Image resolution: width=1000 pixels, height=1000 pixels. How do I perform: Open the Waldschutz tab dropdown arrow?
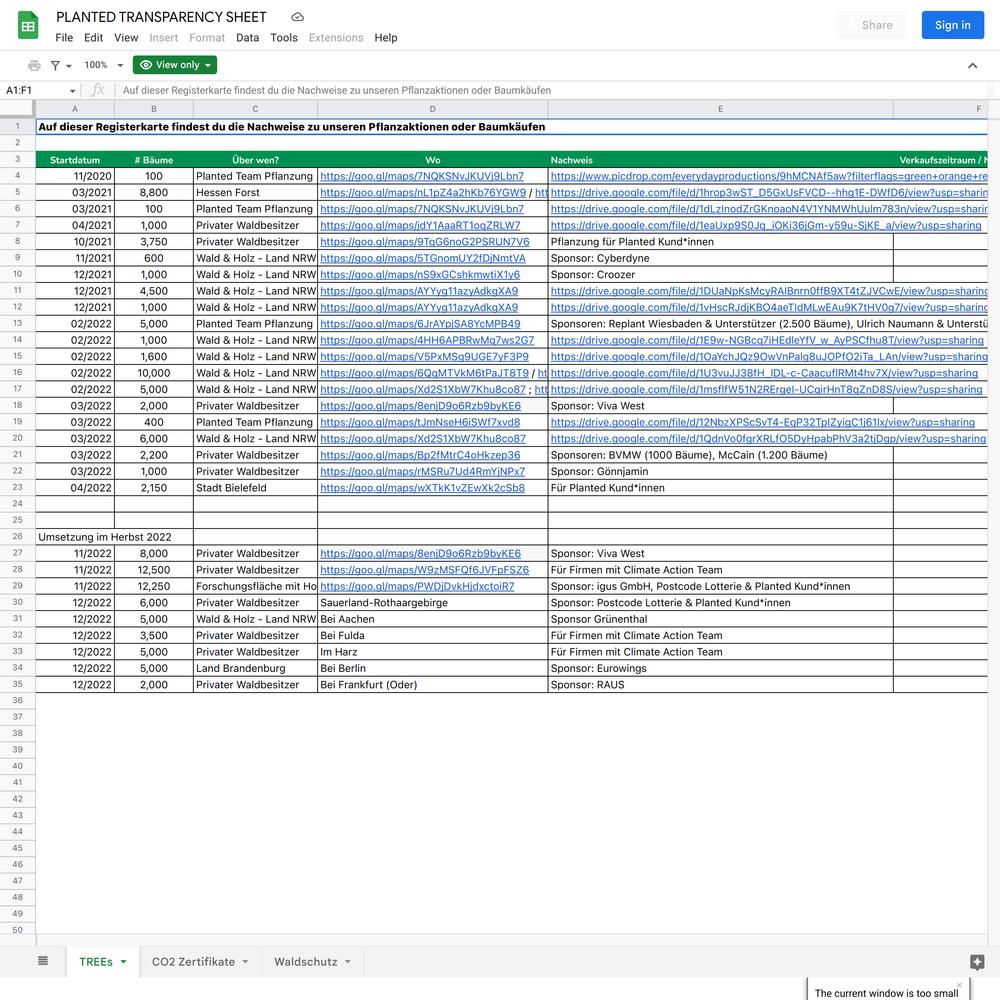(348, 962)
